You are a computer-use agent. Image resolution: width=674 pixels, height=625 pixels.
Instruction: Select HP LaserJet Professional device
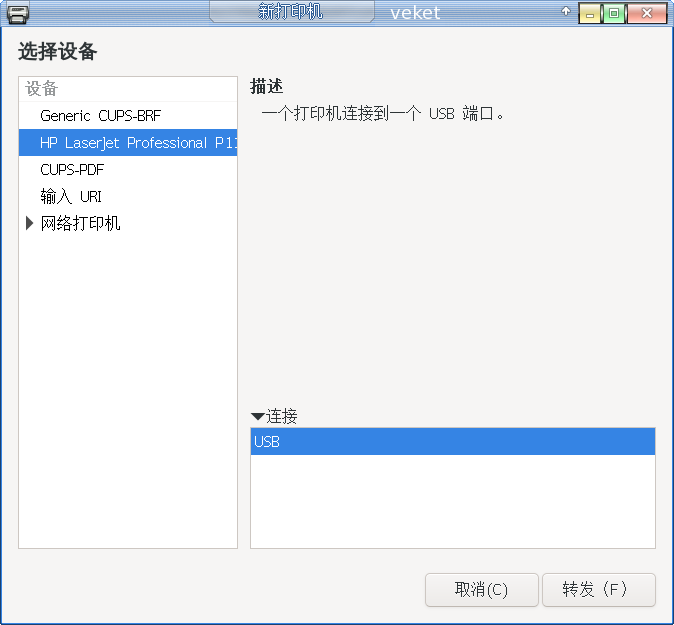pyautogui.click(x=128, y=143)
